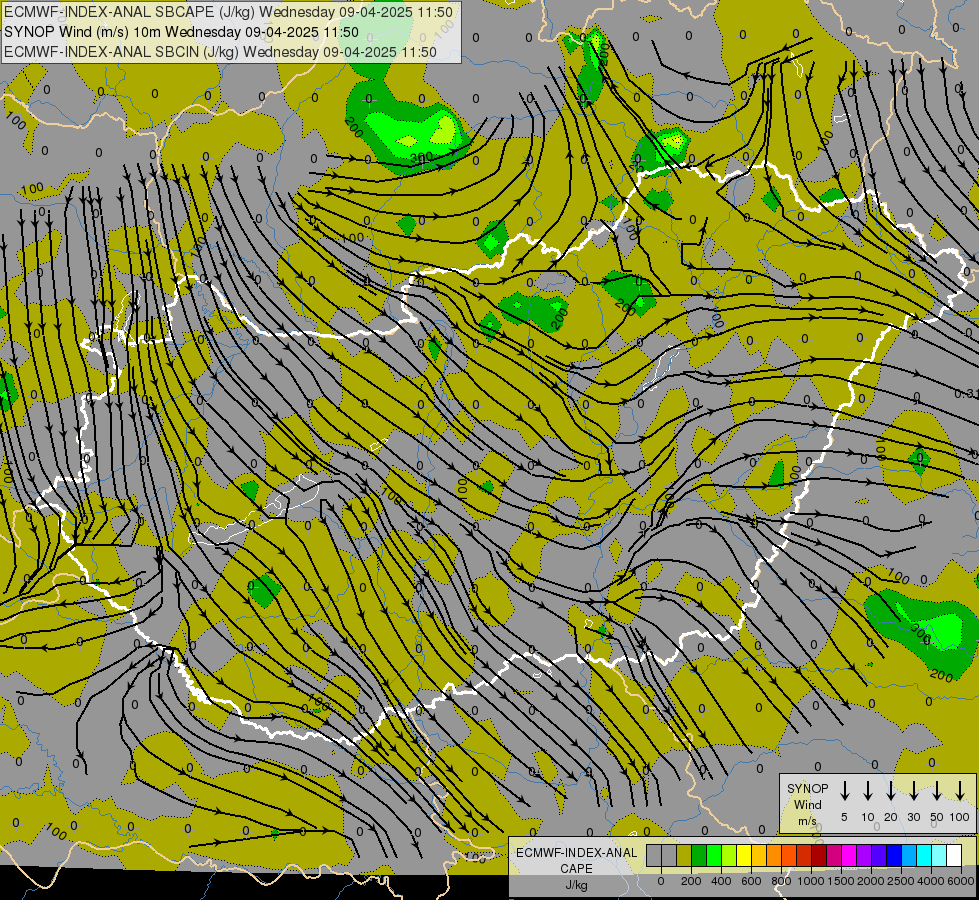Image resolution: width=979 pixels, height=900 pixels.
Task: Click the 1000 tick label on CAPE scale
Action: [811, 881]
